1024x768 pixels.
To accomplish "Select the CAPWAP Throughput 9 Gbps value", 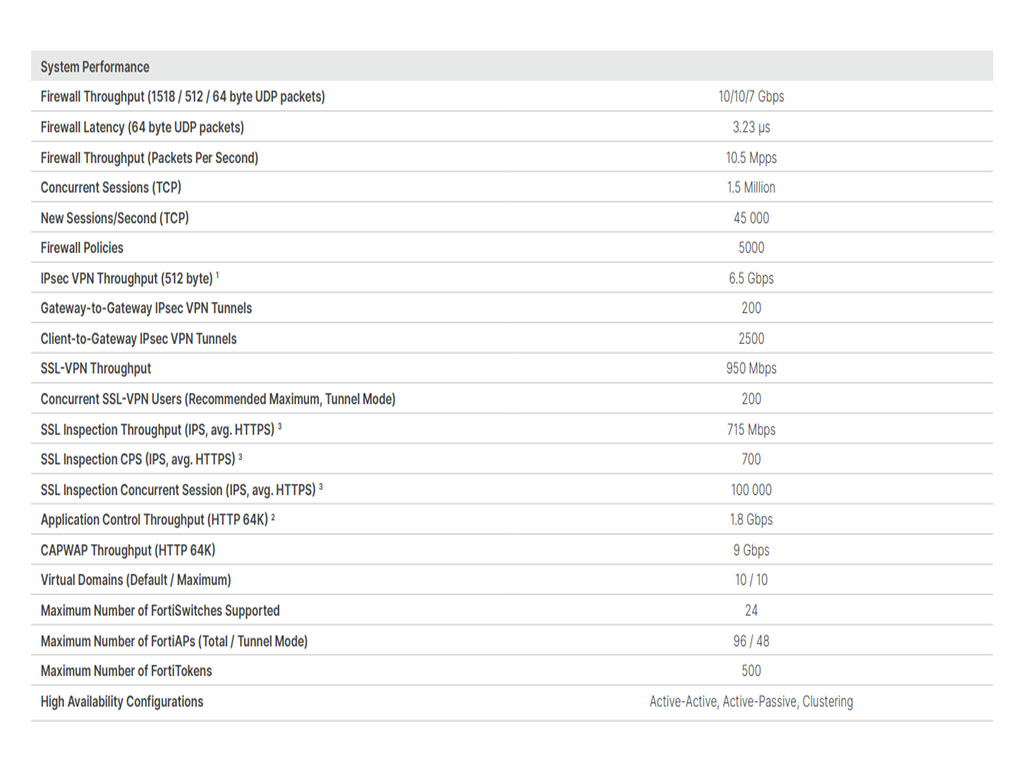I will tap(751, 550).
